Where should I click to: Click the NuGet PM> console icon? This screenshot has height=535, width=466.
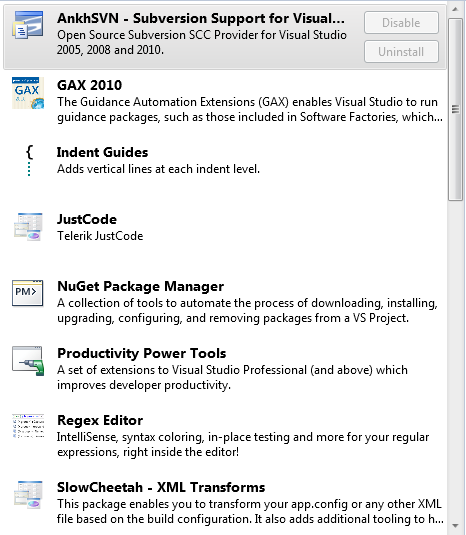tap(28, 293)
